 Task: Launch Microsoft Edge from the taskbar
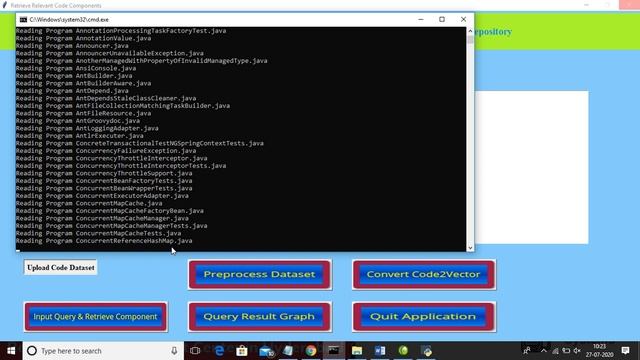click(x=219, y=351)
